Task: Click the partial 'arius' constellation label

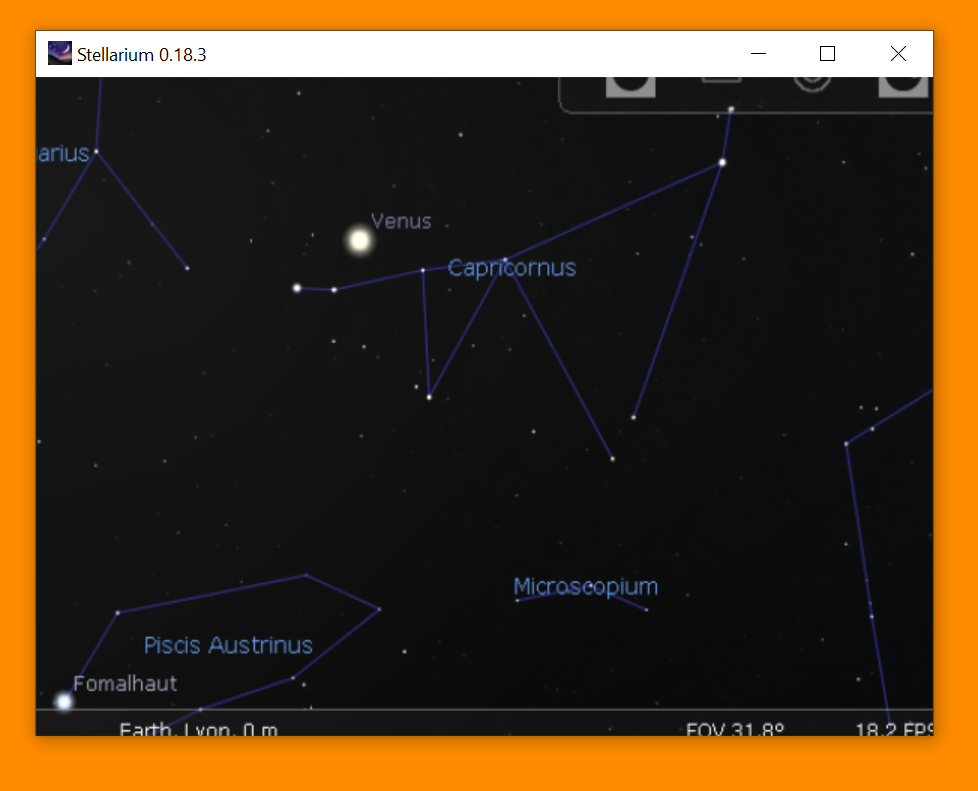Action: (x=63, y=153)
